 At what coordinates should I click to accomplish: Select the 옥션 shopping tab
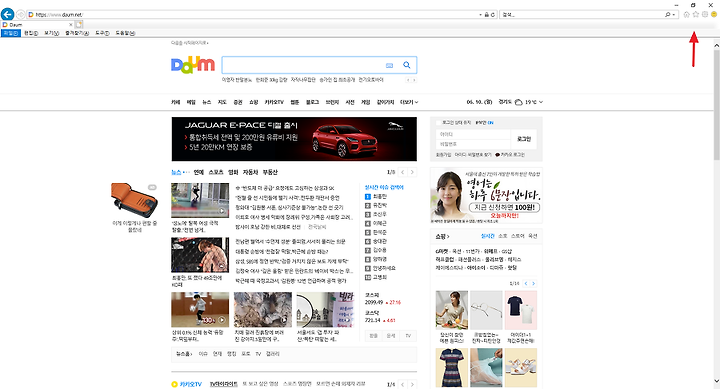533,236
